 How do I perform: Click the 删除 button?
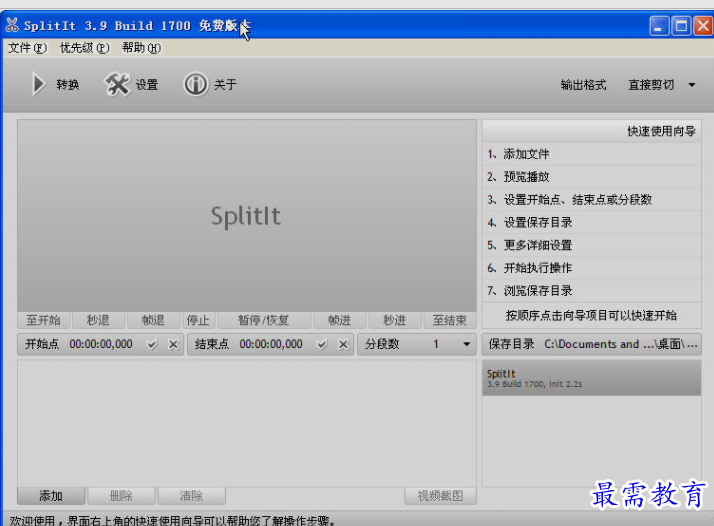121,495
